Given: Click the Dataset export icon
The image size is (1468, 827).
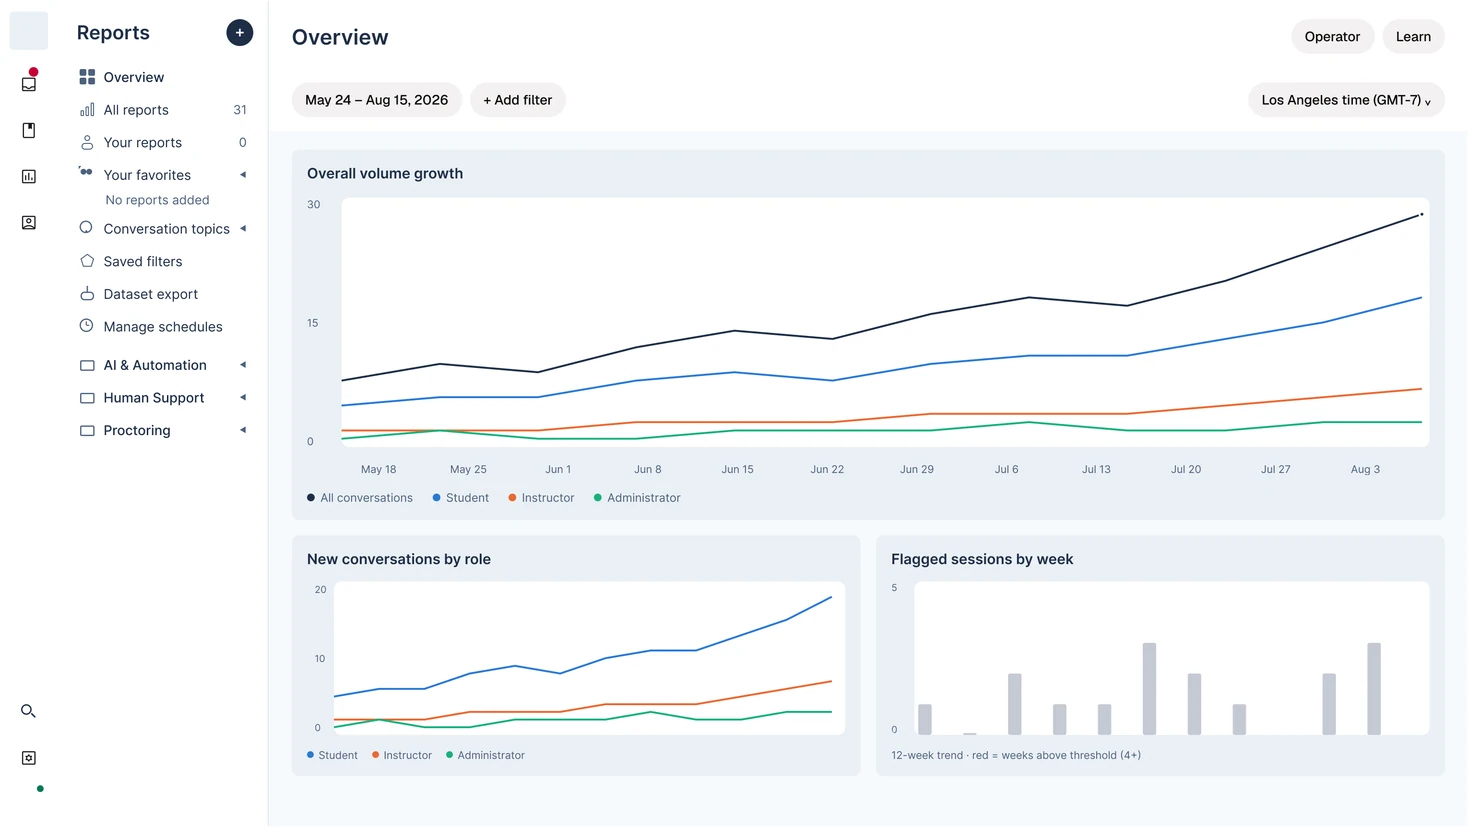Looking at the screenshot, I should coord(87,294).
